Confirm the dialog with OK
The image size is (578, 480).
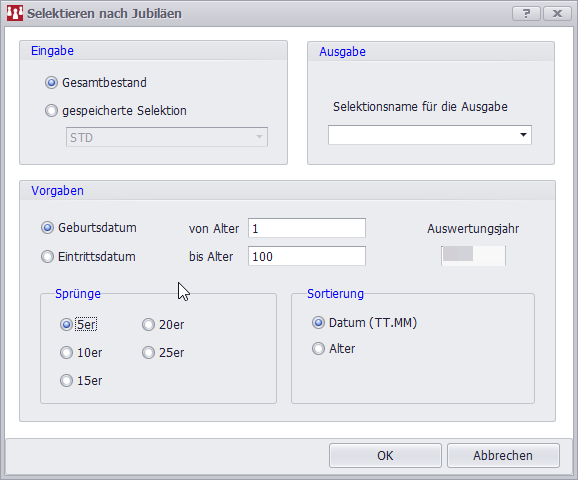[385, 456]
